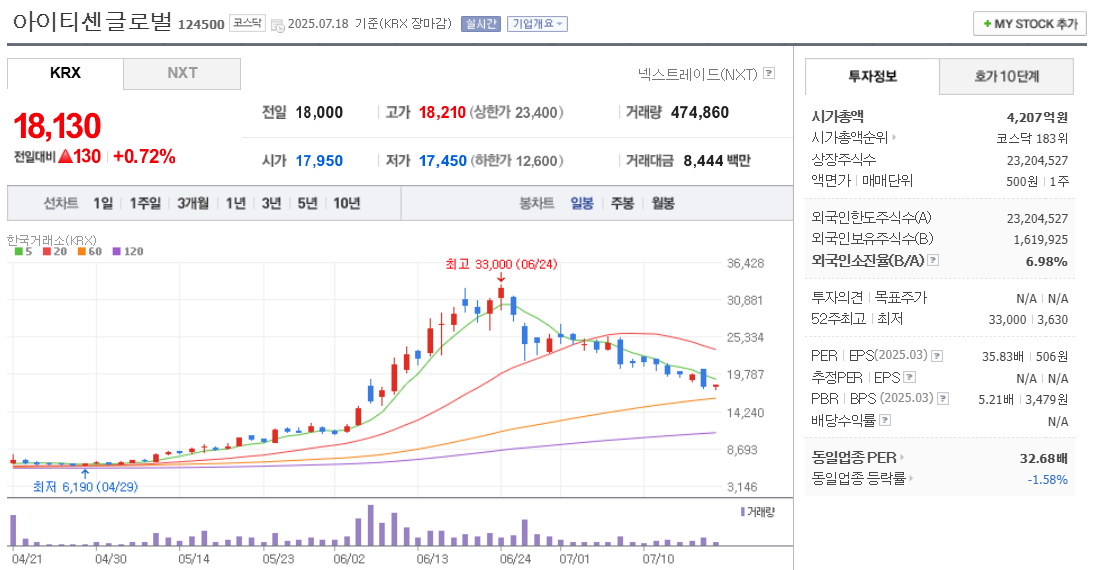Click the 거래대금 value 8,444 백만
Image resolution: width=1098 pixels, height=570 pixels.
coord(716,161)
